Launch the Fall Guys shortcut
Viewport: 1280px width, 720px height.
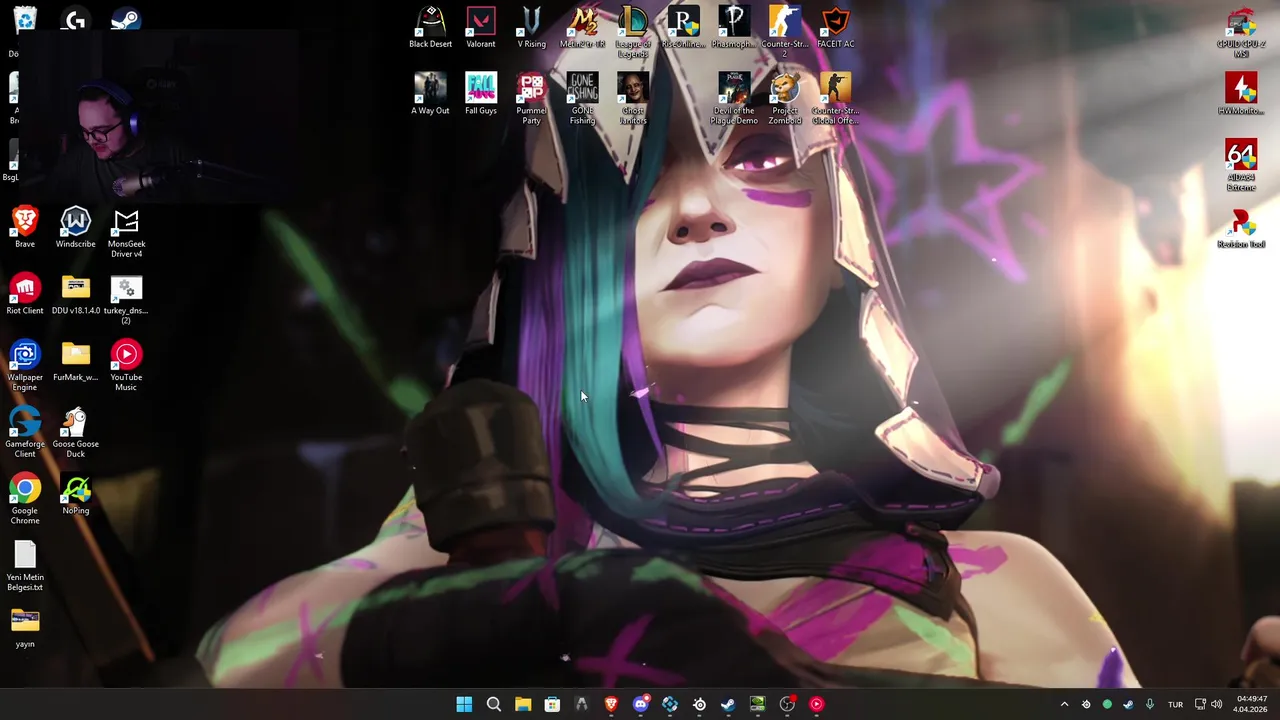481,94
